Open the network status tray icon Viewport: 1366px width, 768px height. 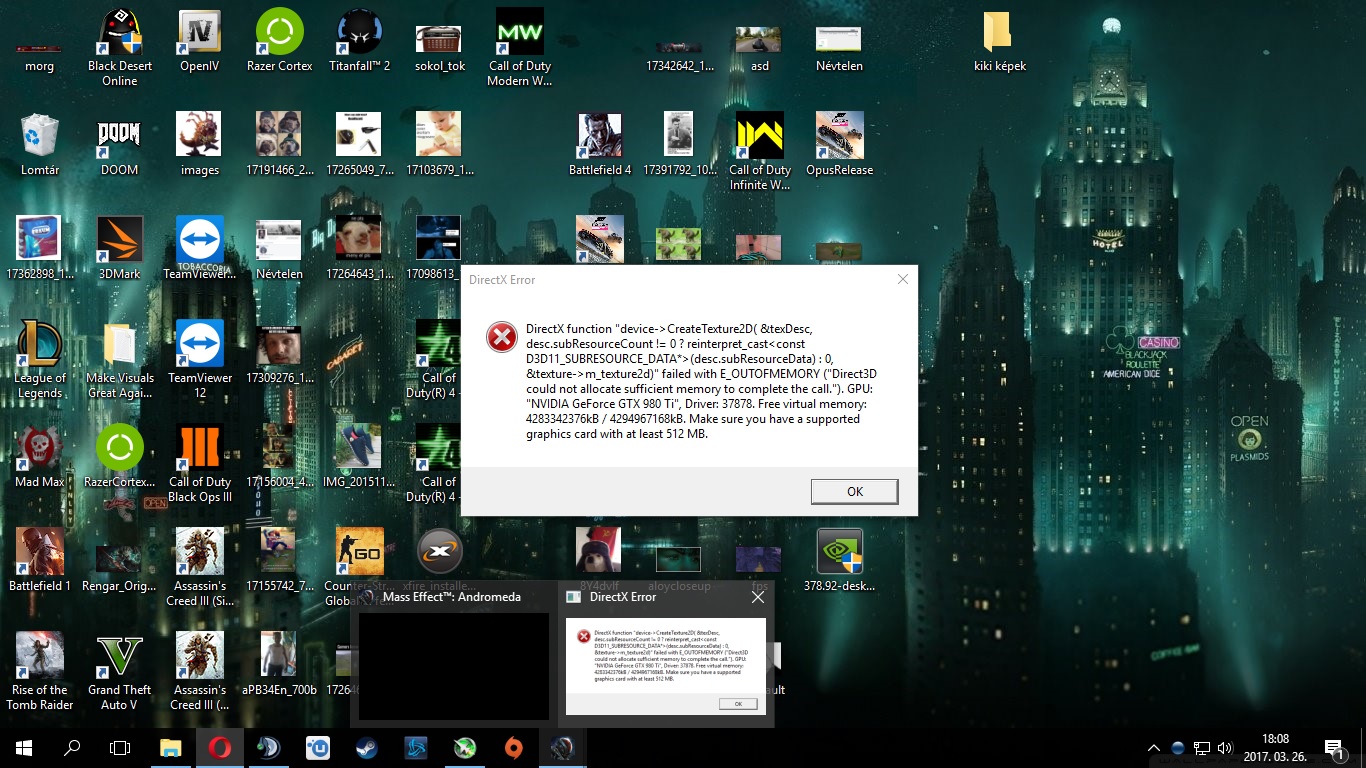tap(1202, 747)
